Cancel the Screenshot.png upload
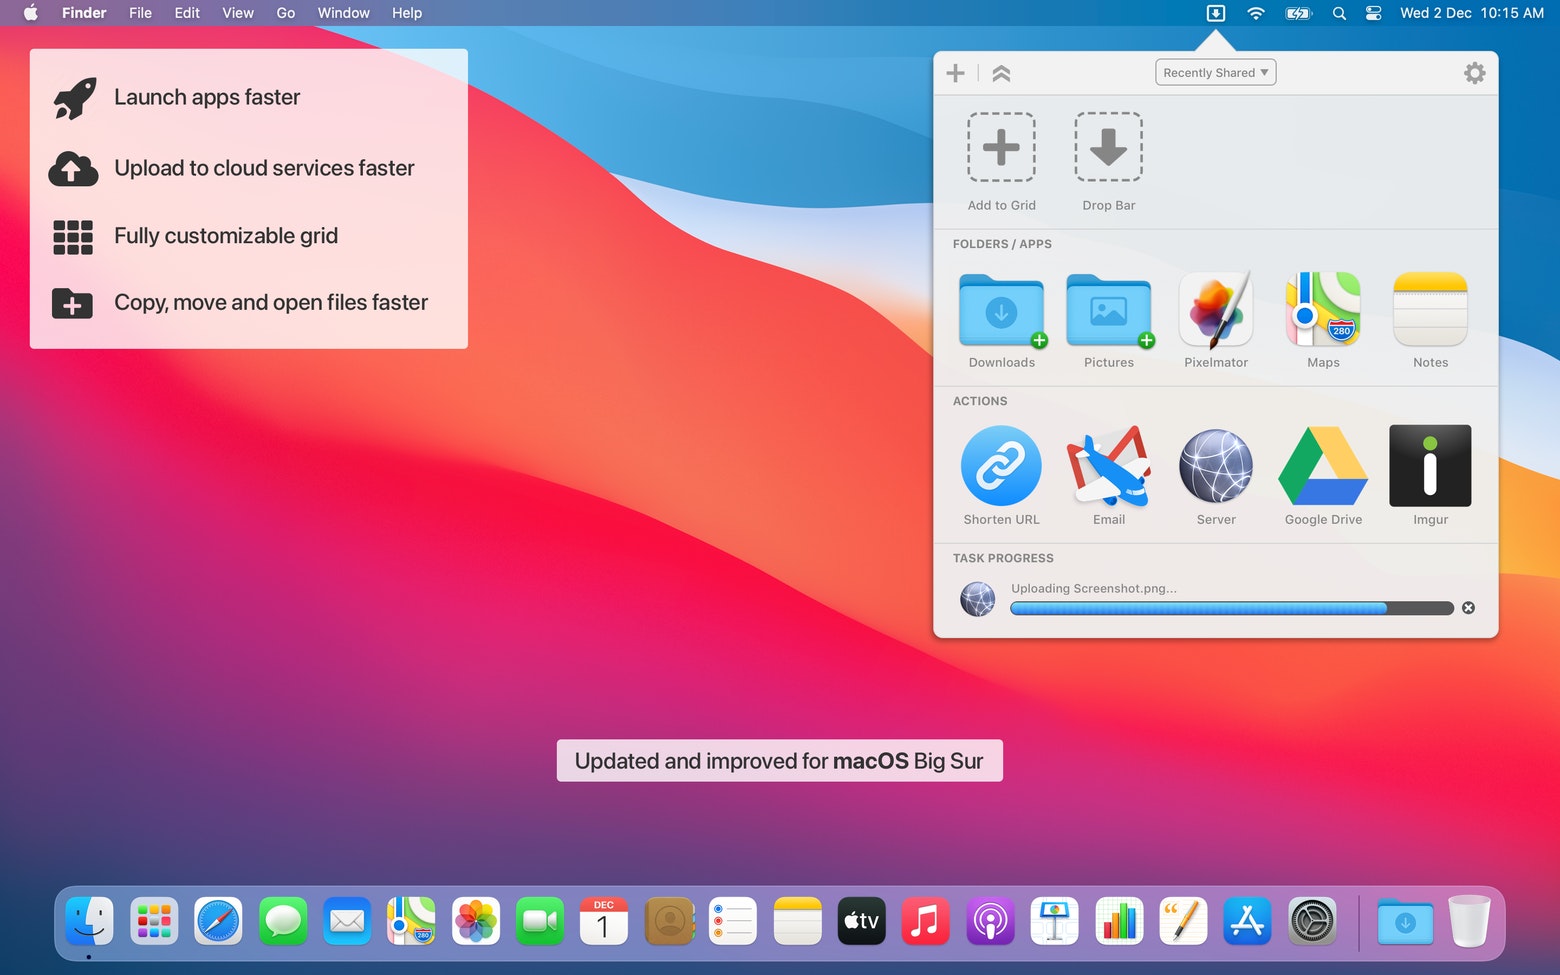The image size is (1560, 975). pos(1467,607)
